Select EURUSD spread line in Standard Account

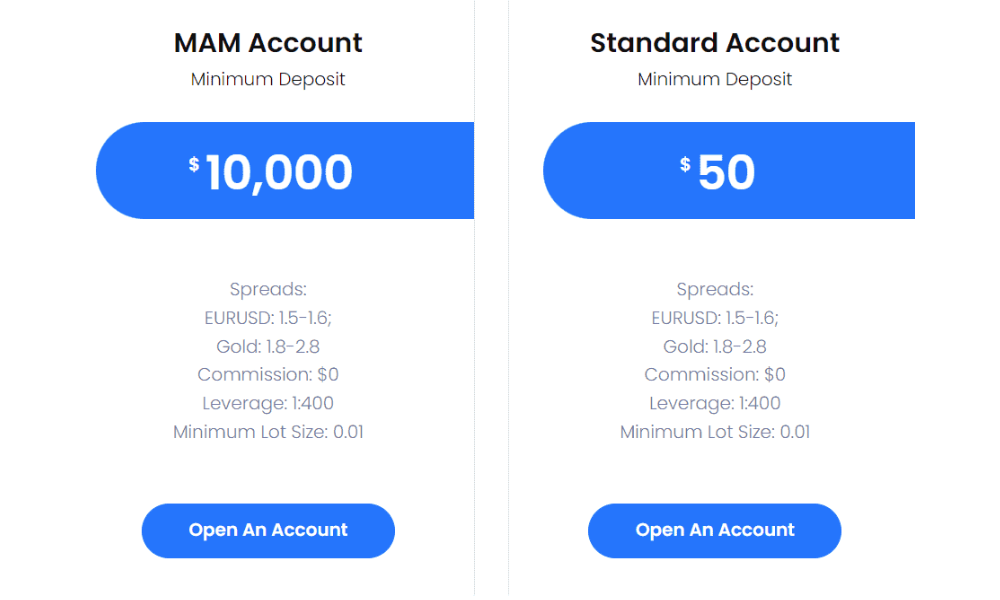(x=714, y=318)
